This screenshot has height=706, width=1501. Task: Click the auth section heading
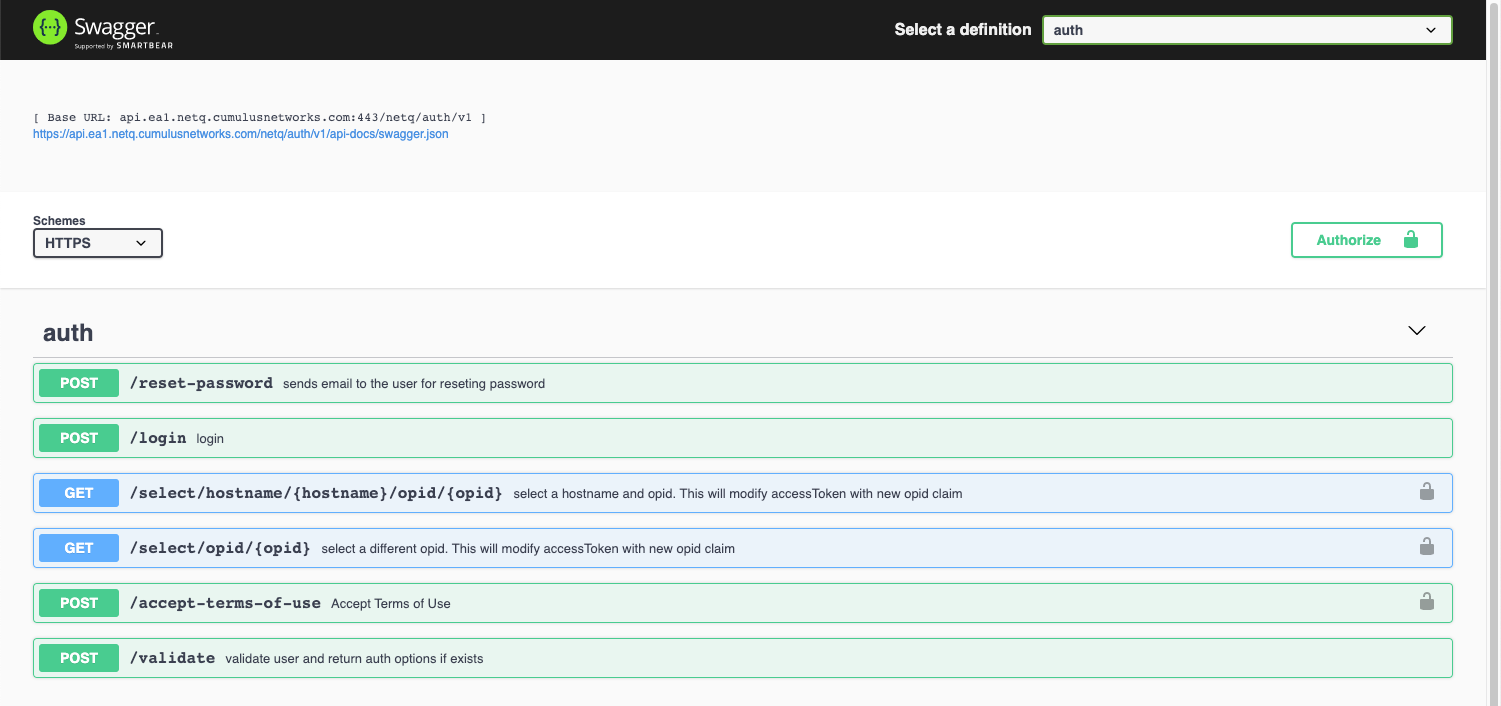pos(68,333)
